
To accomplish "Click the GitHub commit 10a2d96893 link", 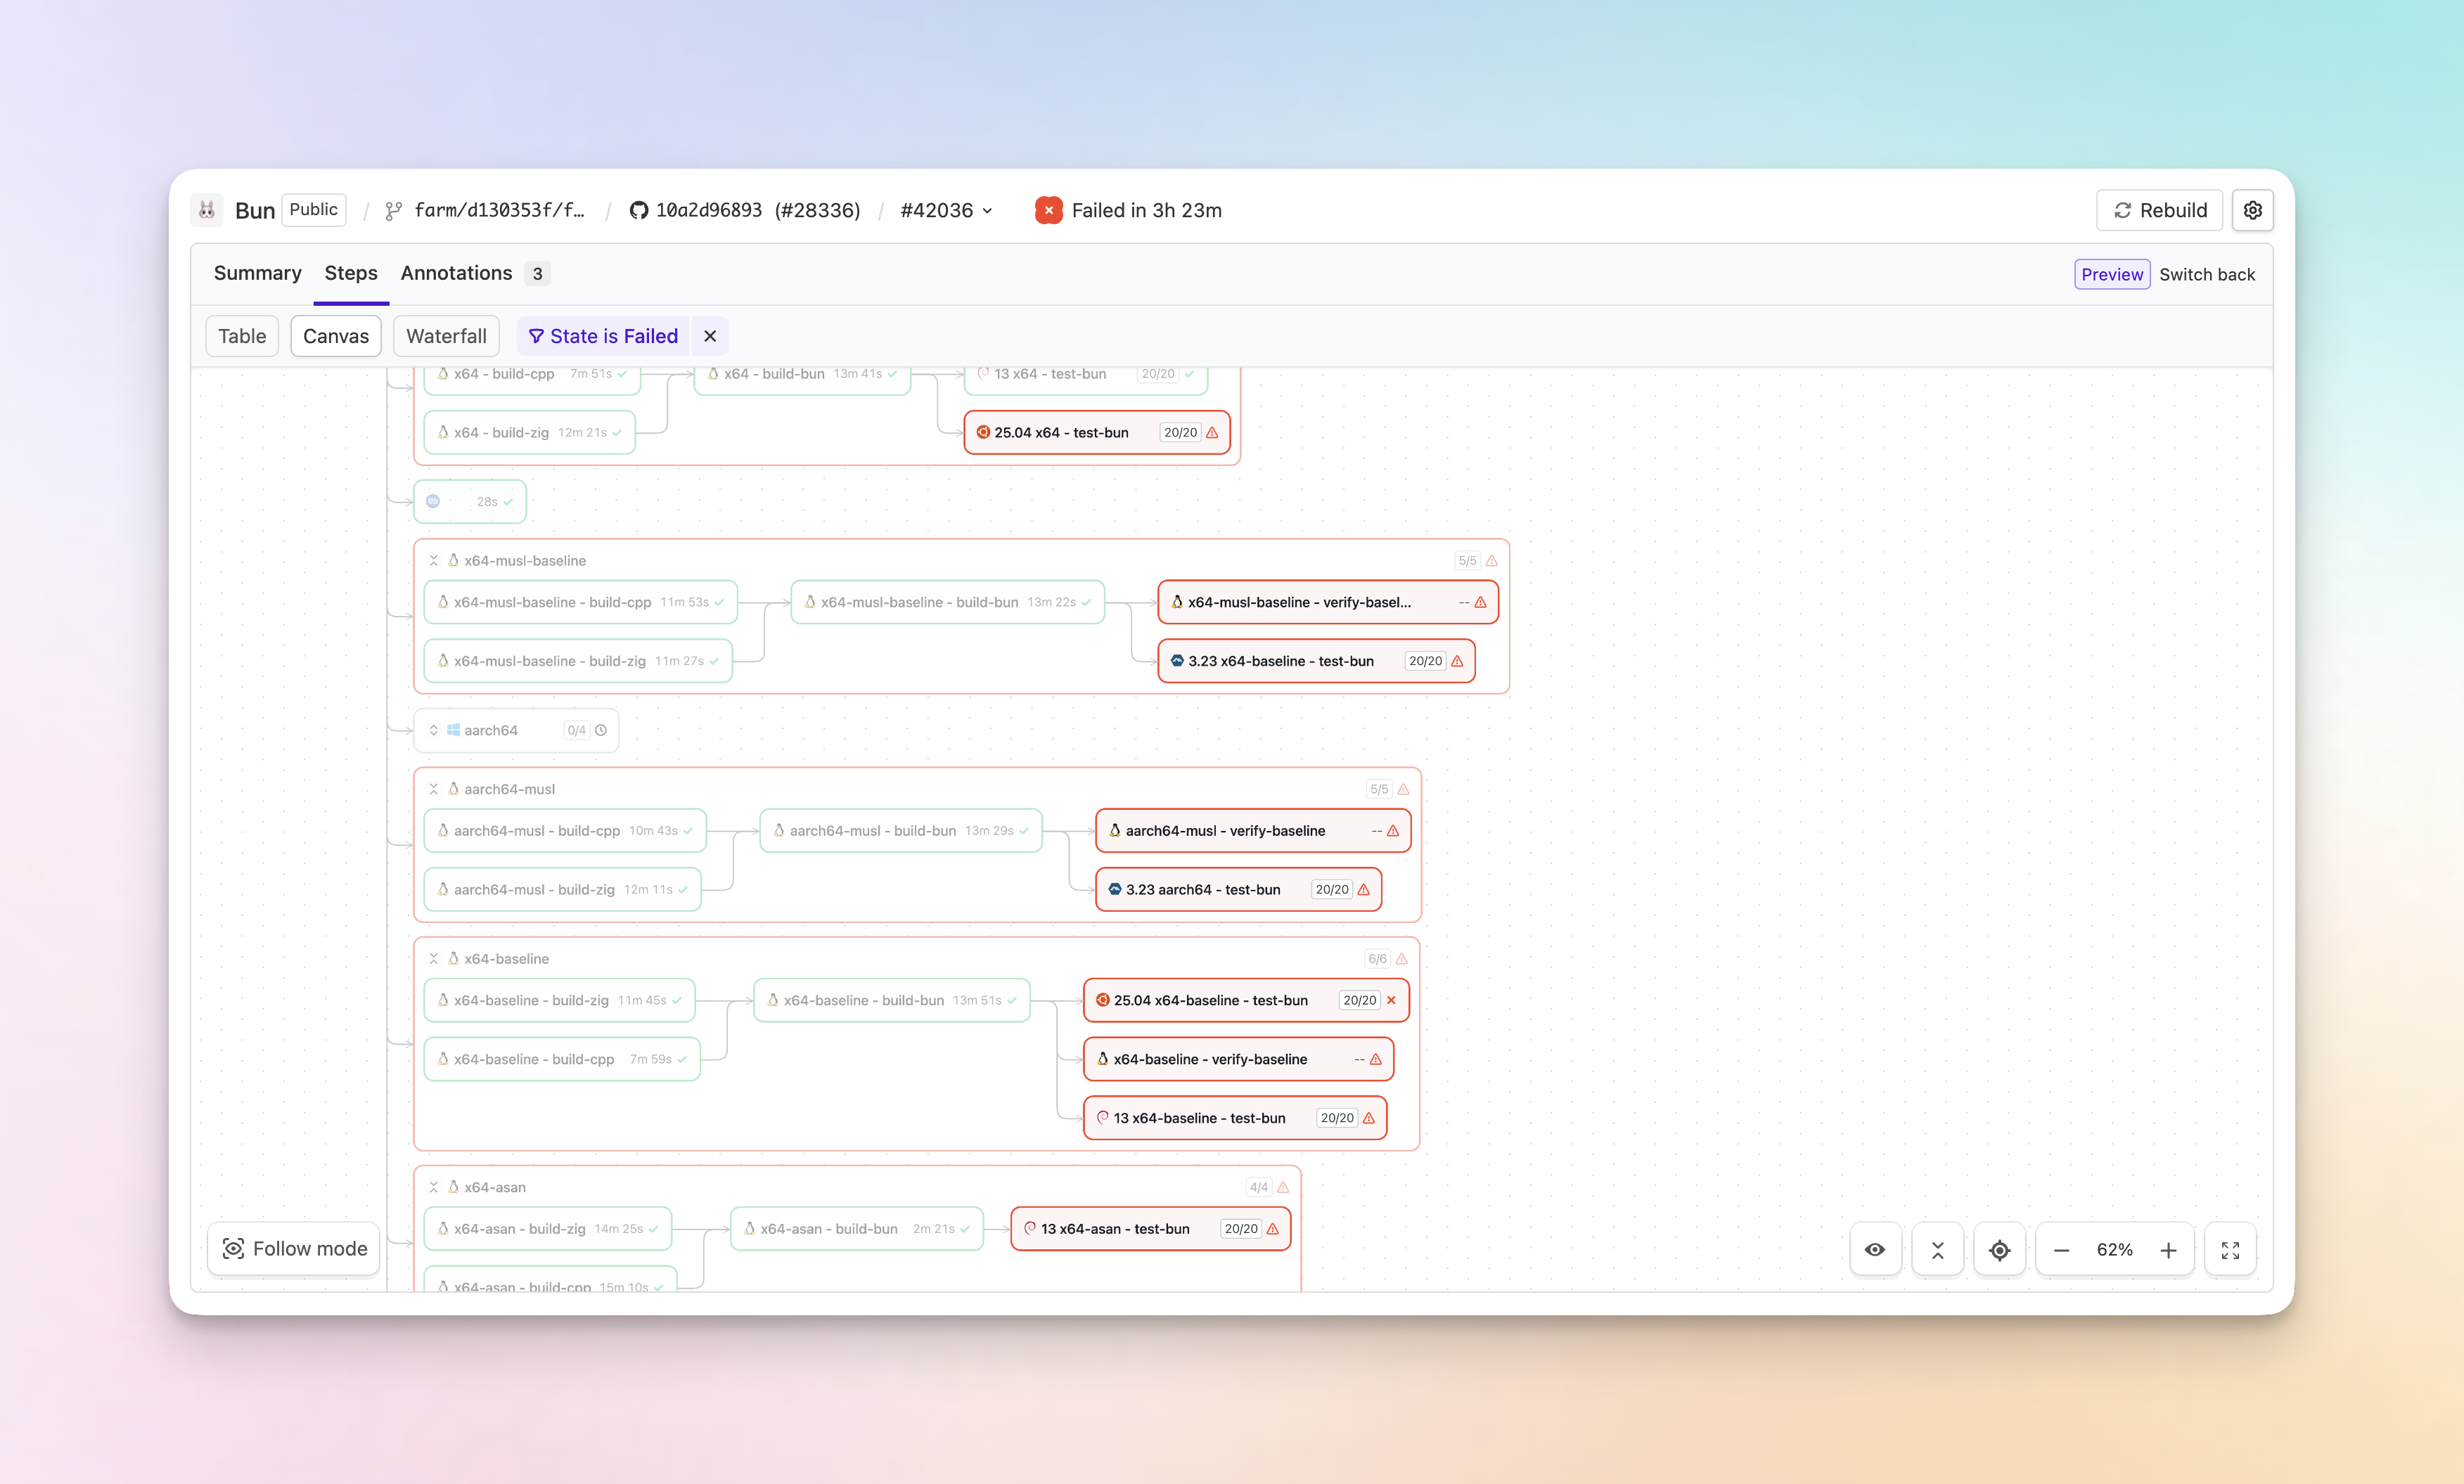I will click(708, 210).
